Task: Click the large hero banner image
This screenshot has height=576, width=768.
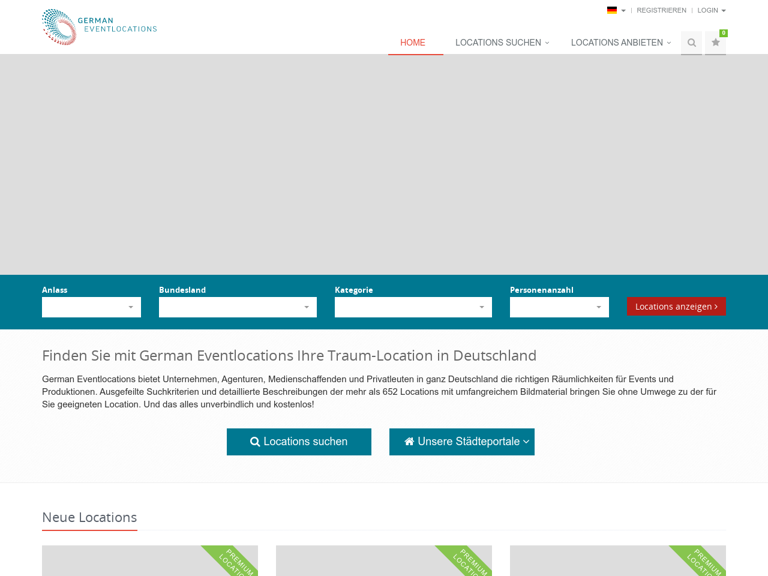Action: click(x=384, y=165)
